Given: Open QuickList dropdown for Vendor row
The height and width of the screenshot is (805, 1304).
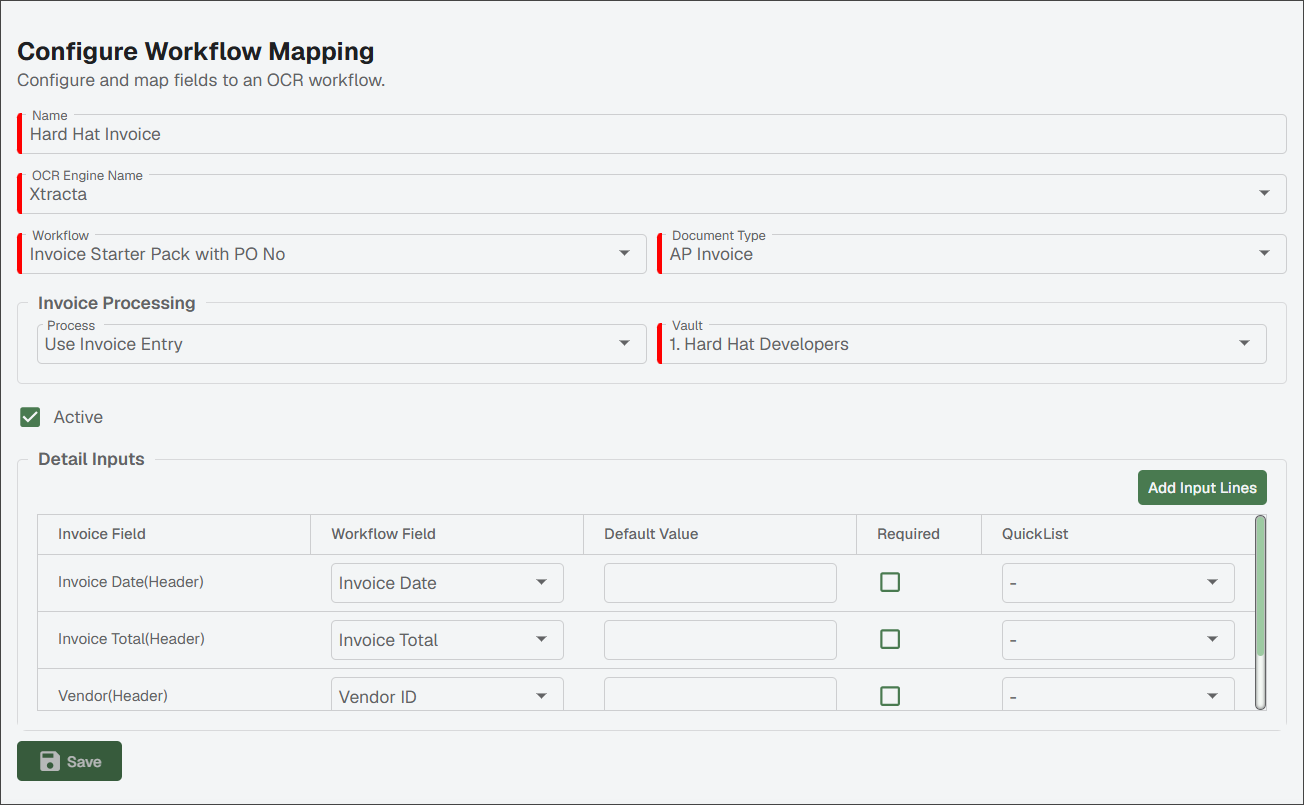Looking at the screenshot, I should pyautogui.click(x=1118, y=694).
